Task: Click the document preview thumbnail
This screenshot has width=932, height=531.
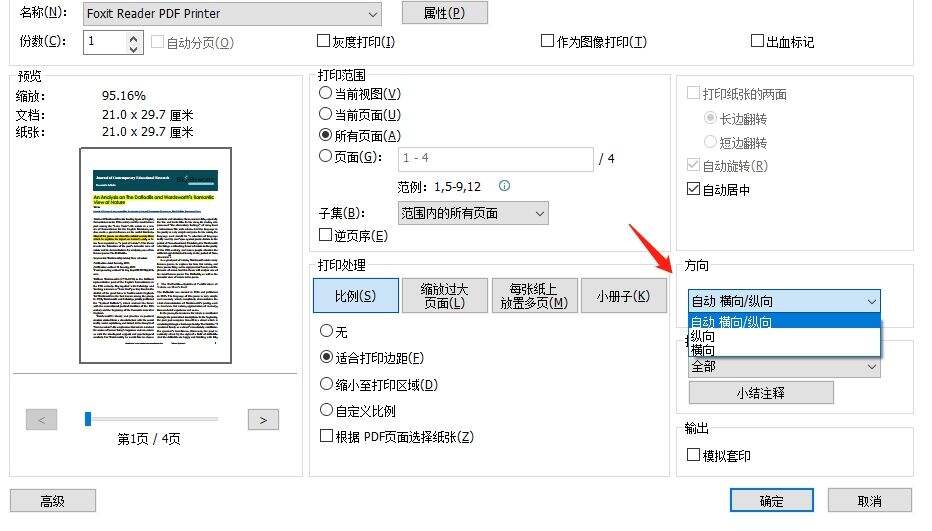Action: (x=156, y=256)
